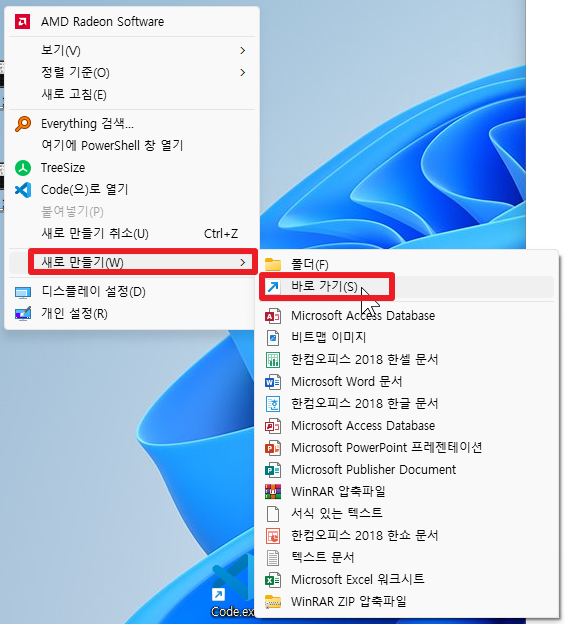This screenshot has width=565, height=624.
Task: Create new 한컴오피스 2018 한쇼 문서
Action: tap(406, 536)
